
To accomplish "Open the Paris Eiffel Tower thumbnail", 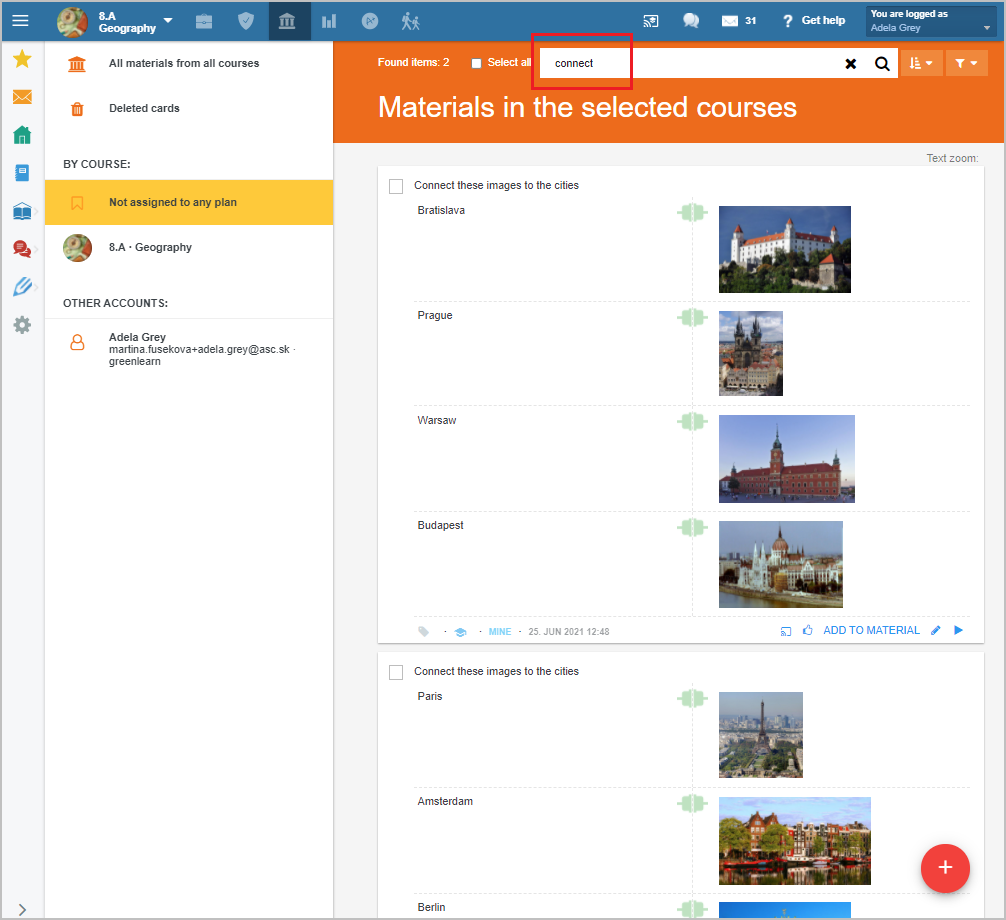I will (761, 735).
